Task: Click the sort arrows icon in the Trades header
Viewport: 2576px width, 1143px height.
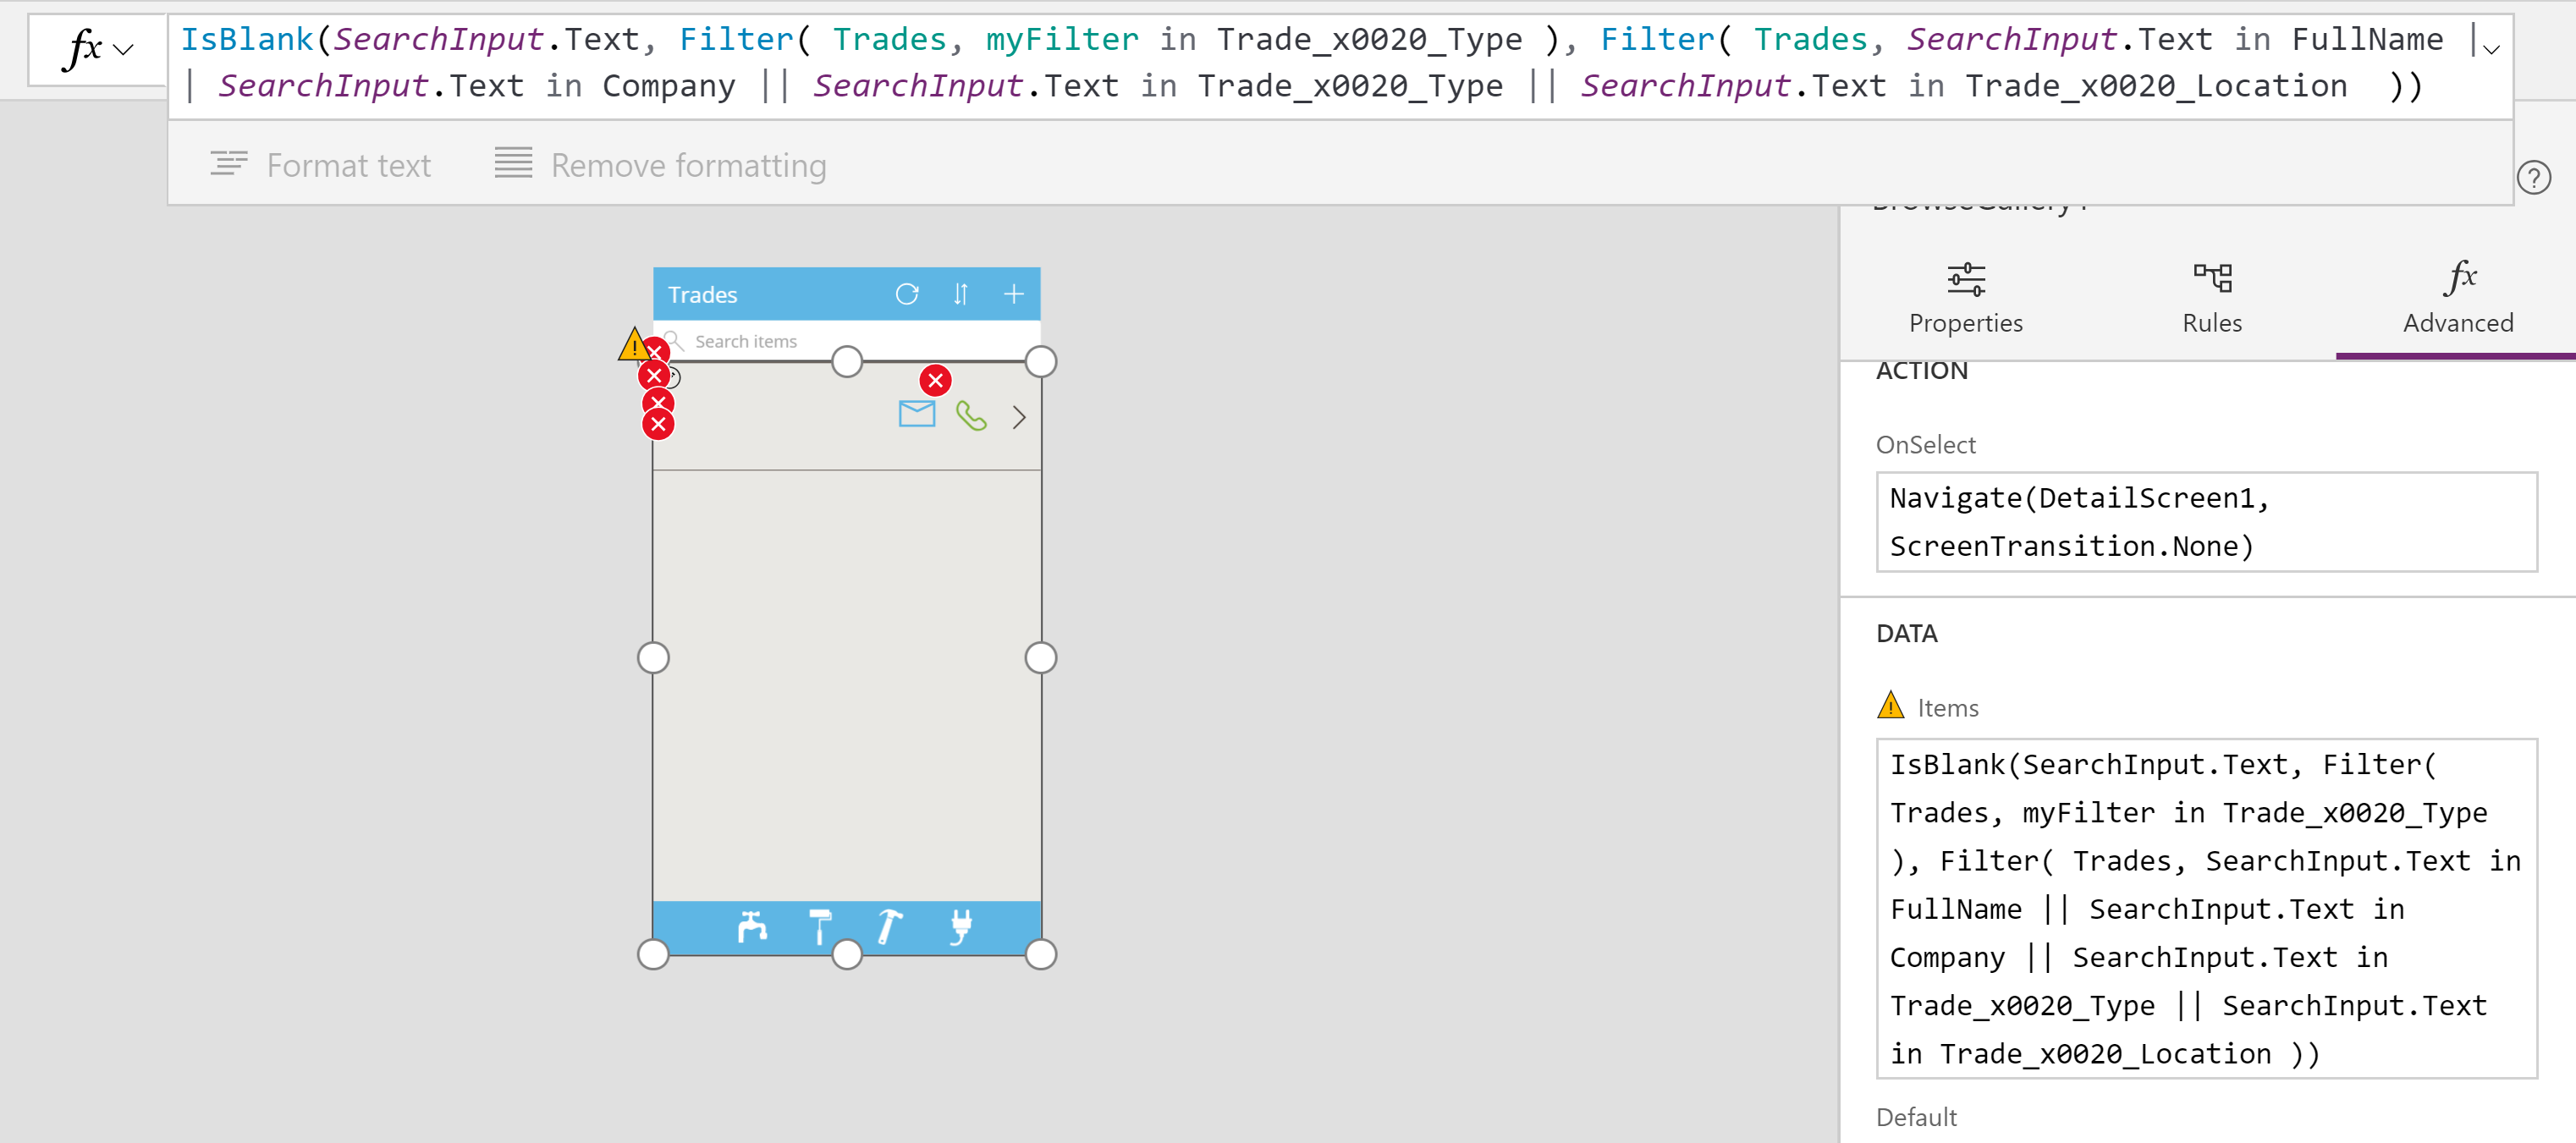Action: tap(960, 294)
